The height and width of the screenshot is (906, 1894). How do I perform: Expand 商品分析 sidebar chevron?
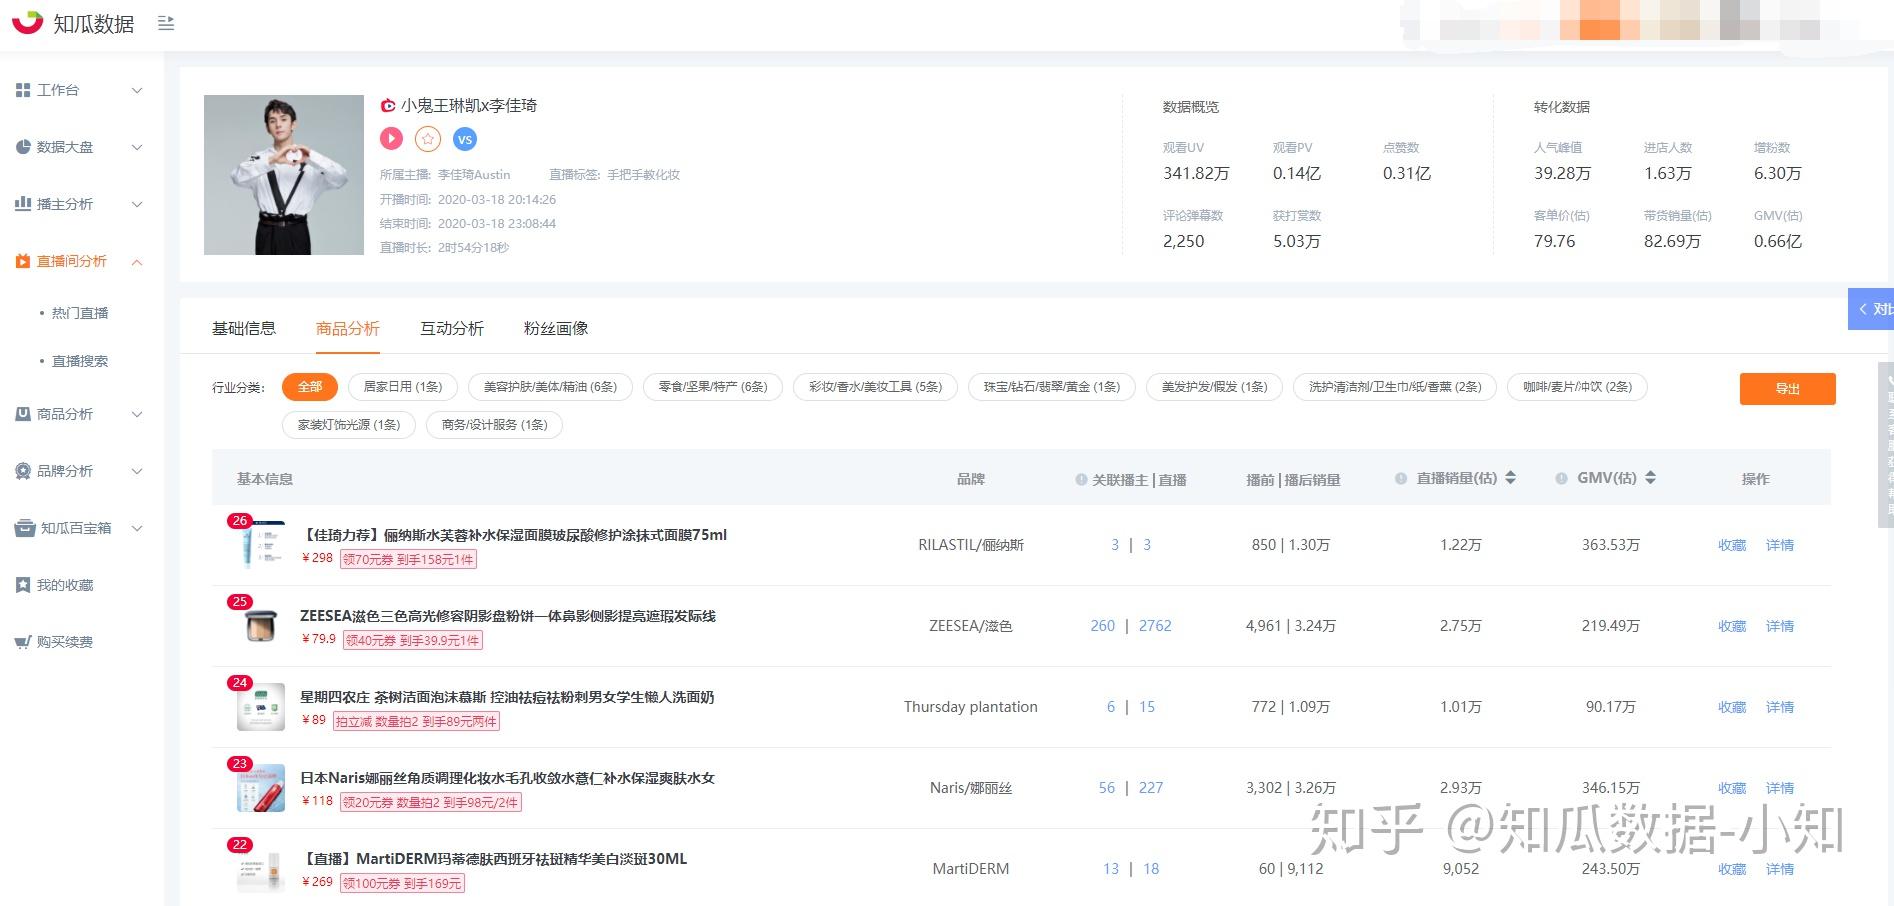click(137, 414)
